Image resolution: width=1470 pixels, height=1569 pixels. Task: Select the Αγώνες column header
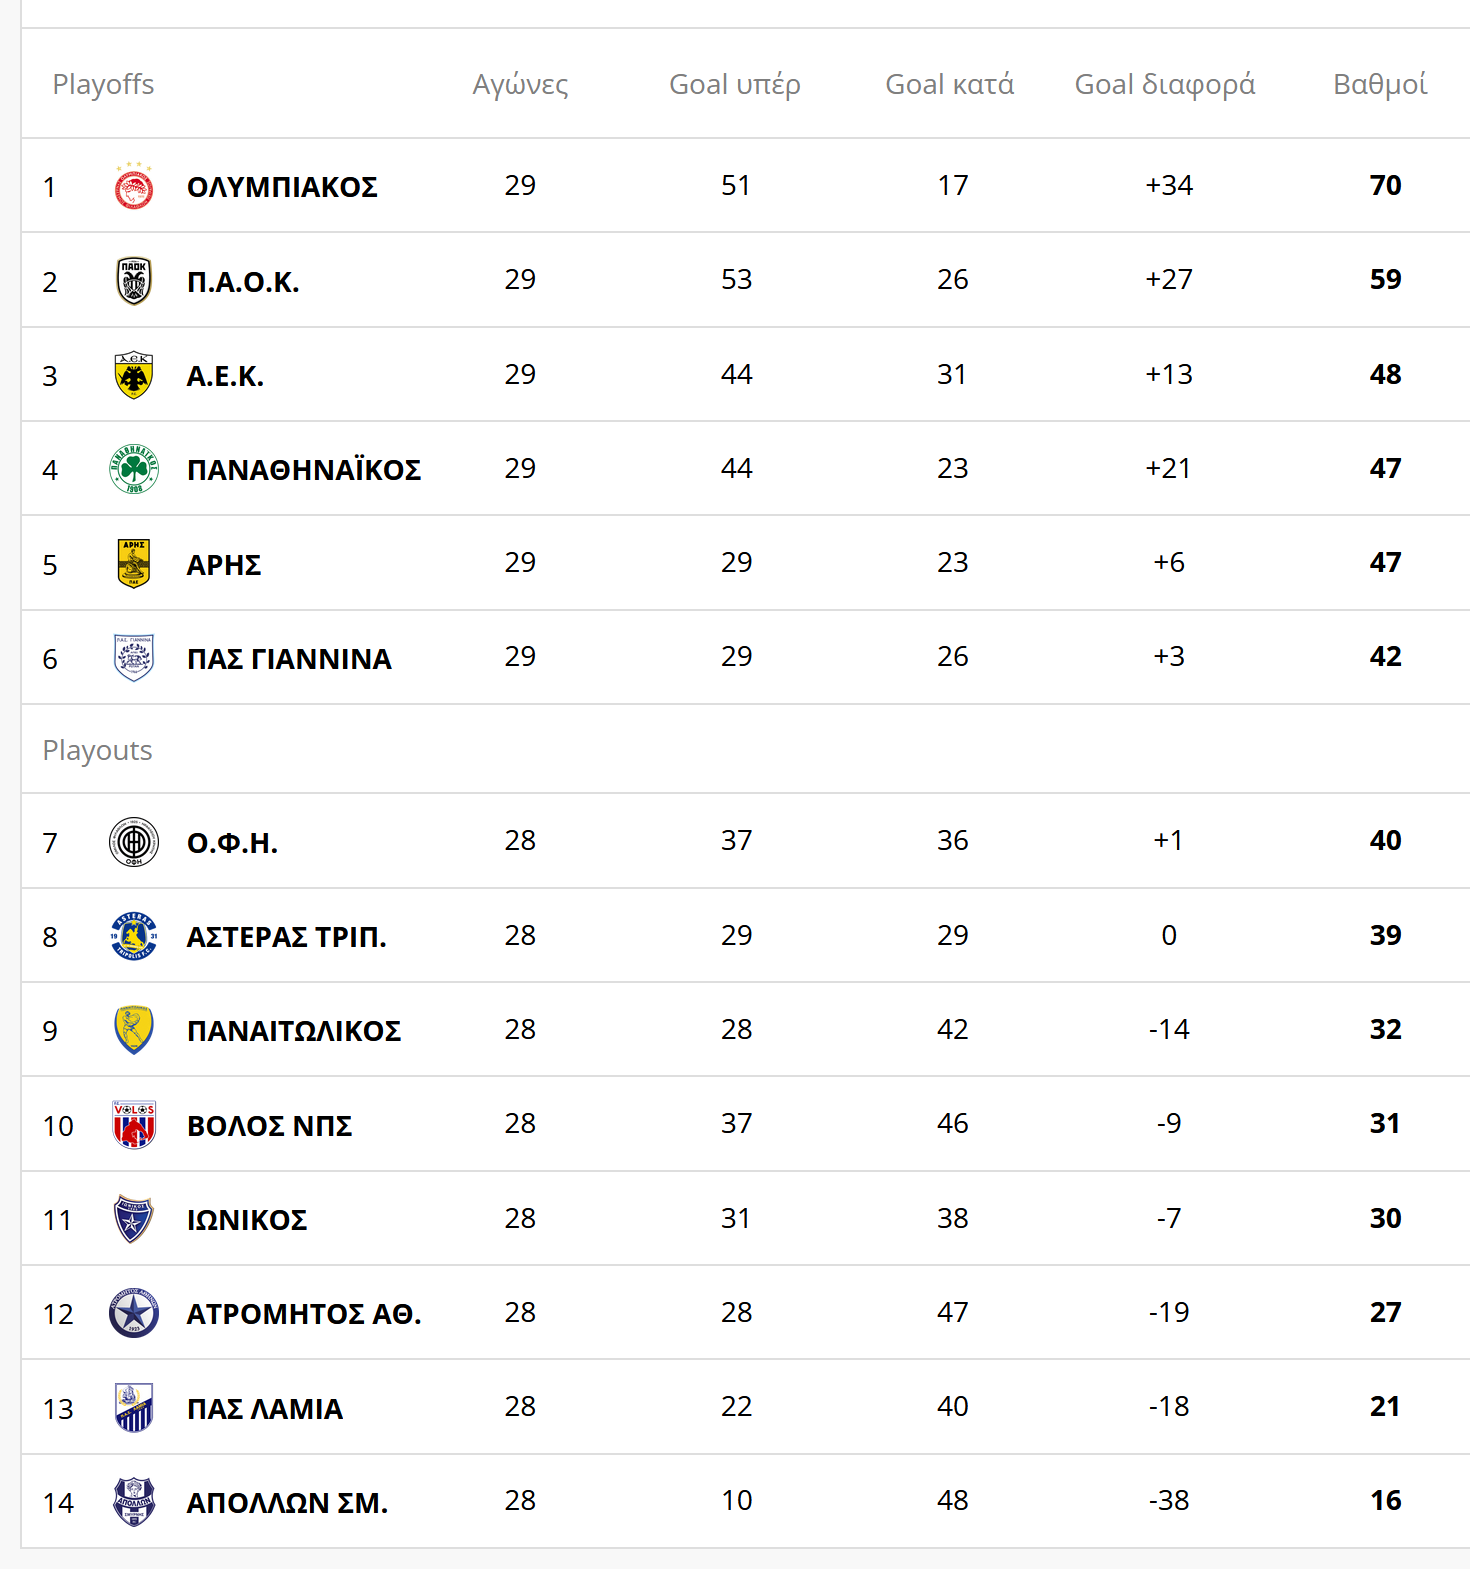click(520, 84)
